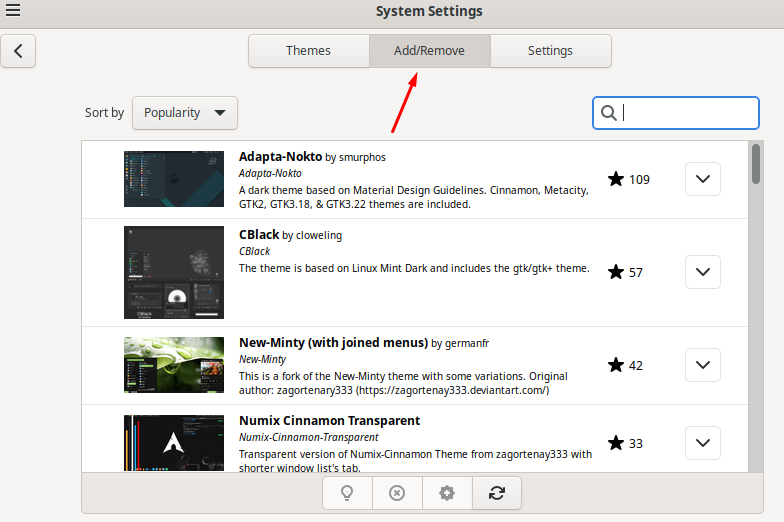Expand the Numix Cinnamon Transparent chevron

[x=702, y=443]
